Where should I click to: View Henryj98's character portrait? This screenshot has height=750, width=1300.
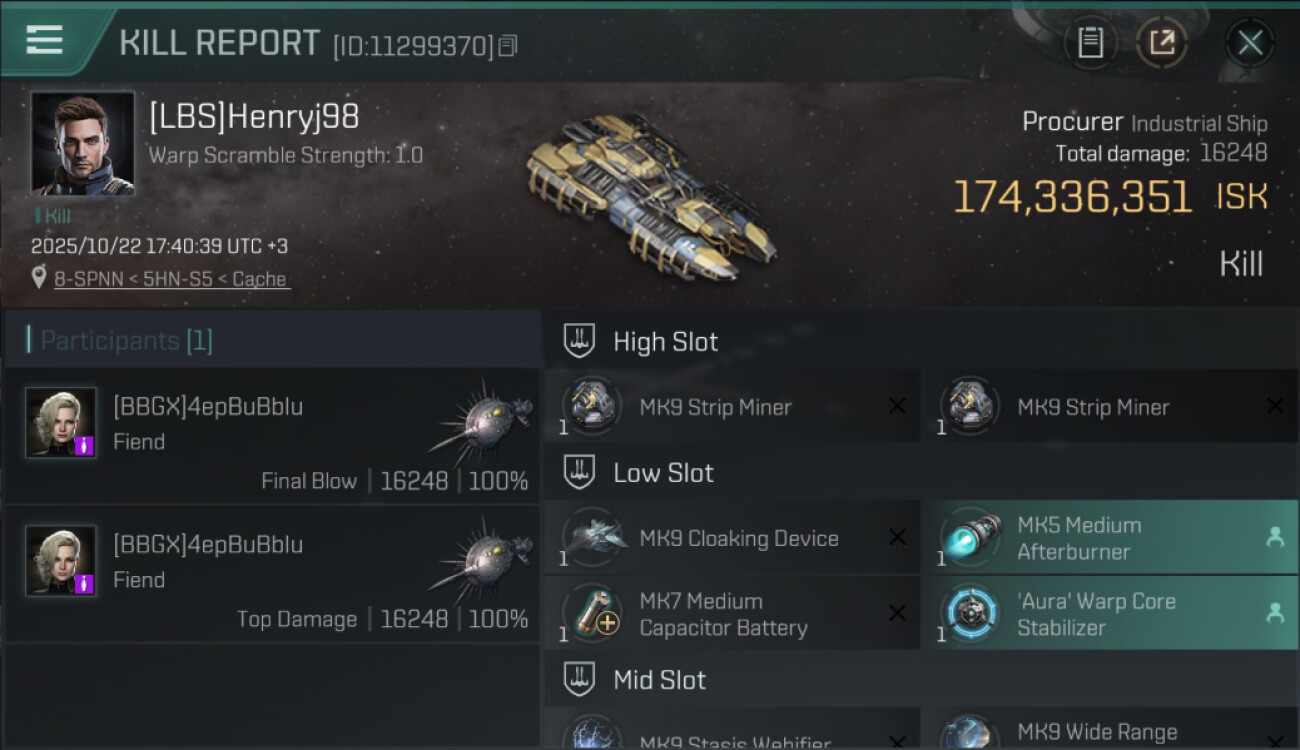[82, 143]
